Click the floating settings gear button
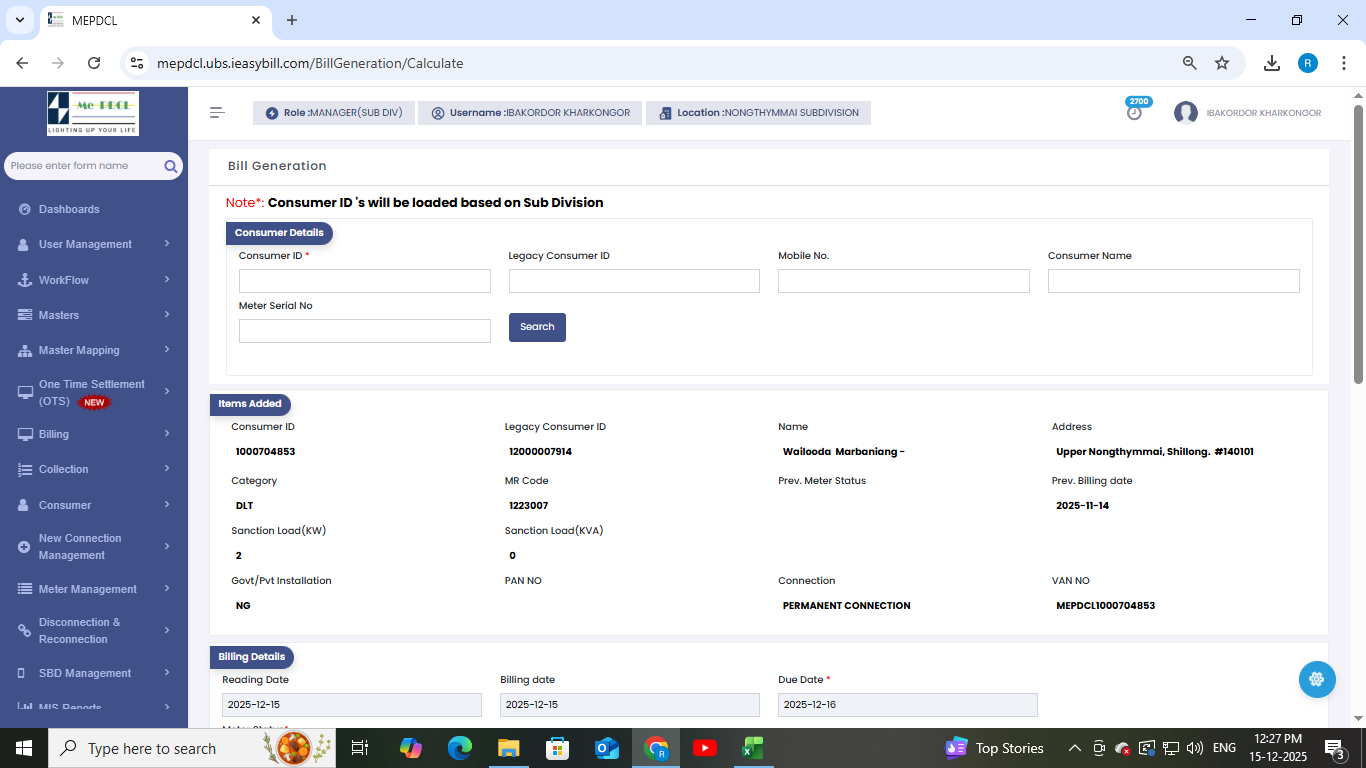This screenshot has width=1366, height=768. pos(1316,679)
